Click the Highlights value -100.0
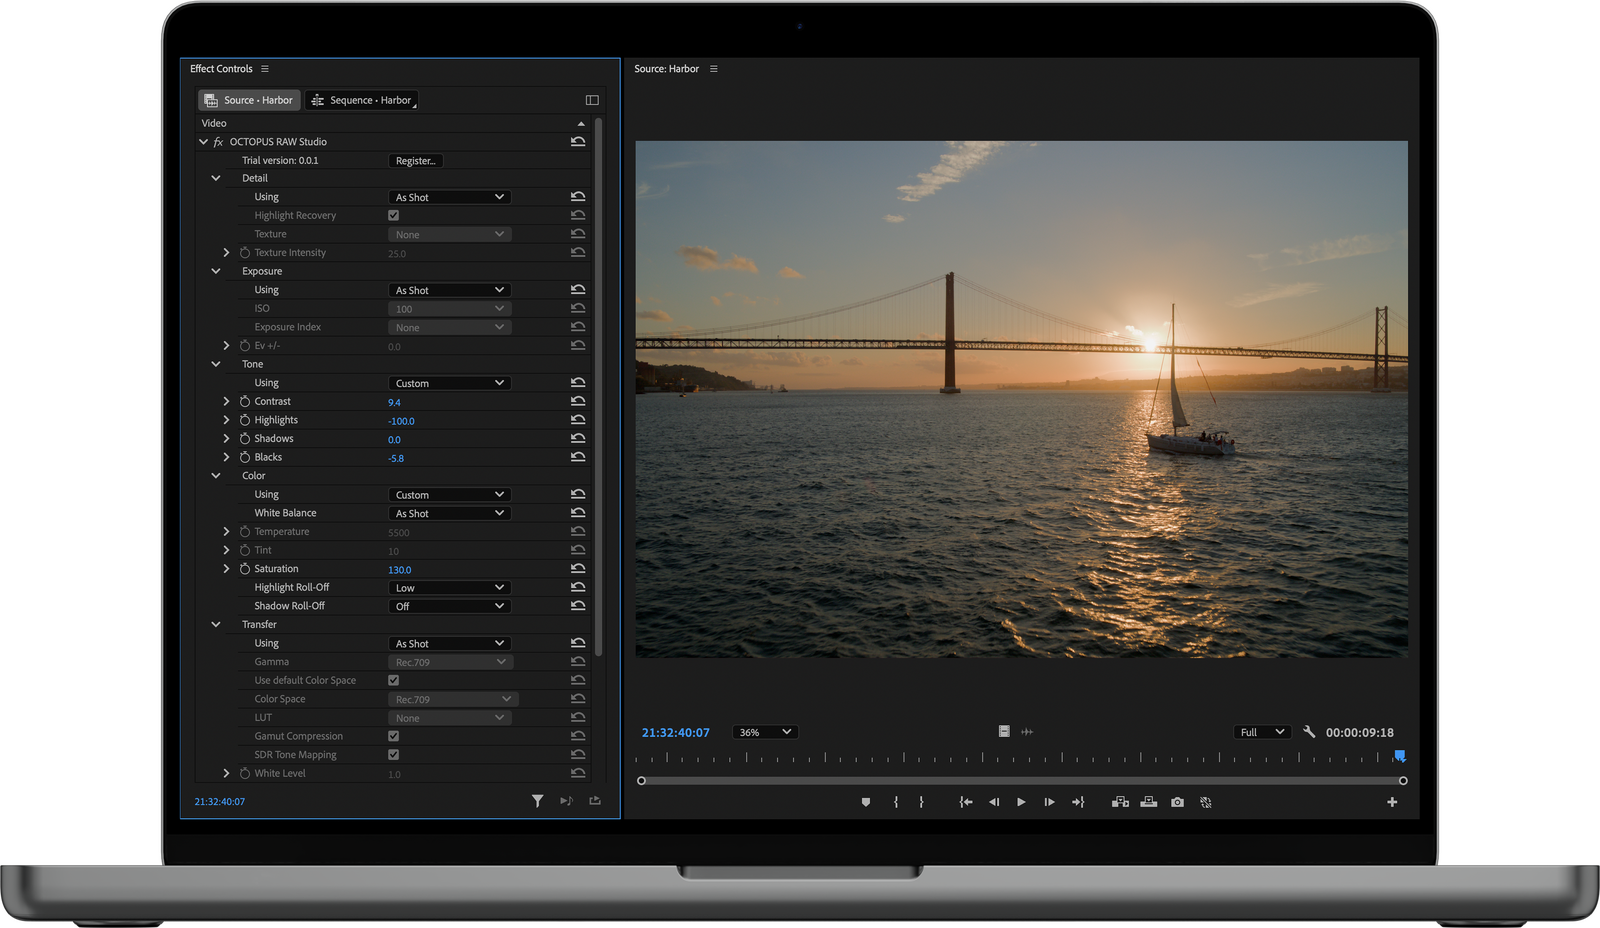This screenshot has width=1600, height=928. (x=401, y=421)
